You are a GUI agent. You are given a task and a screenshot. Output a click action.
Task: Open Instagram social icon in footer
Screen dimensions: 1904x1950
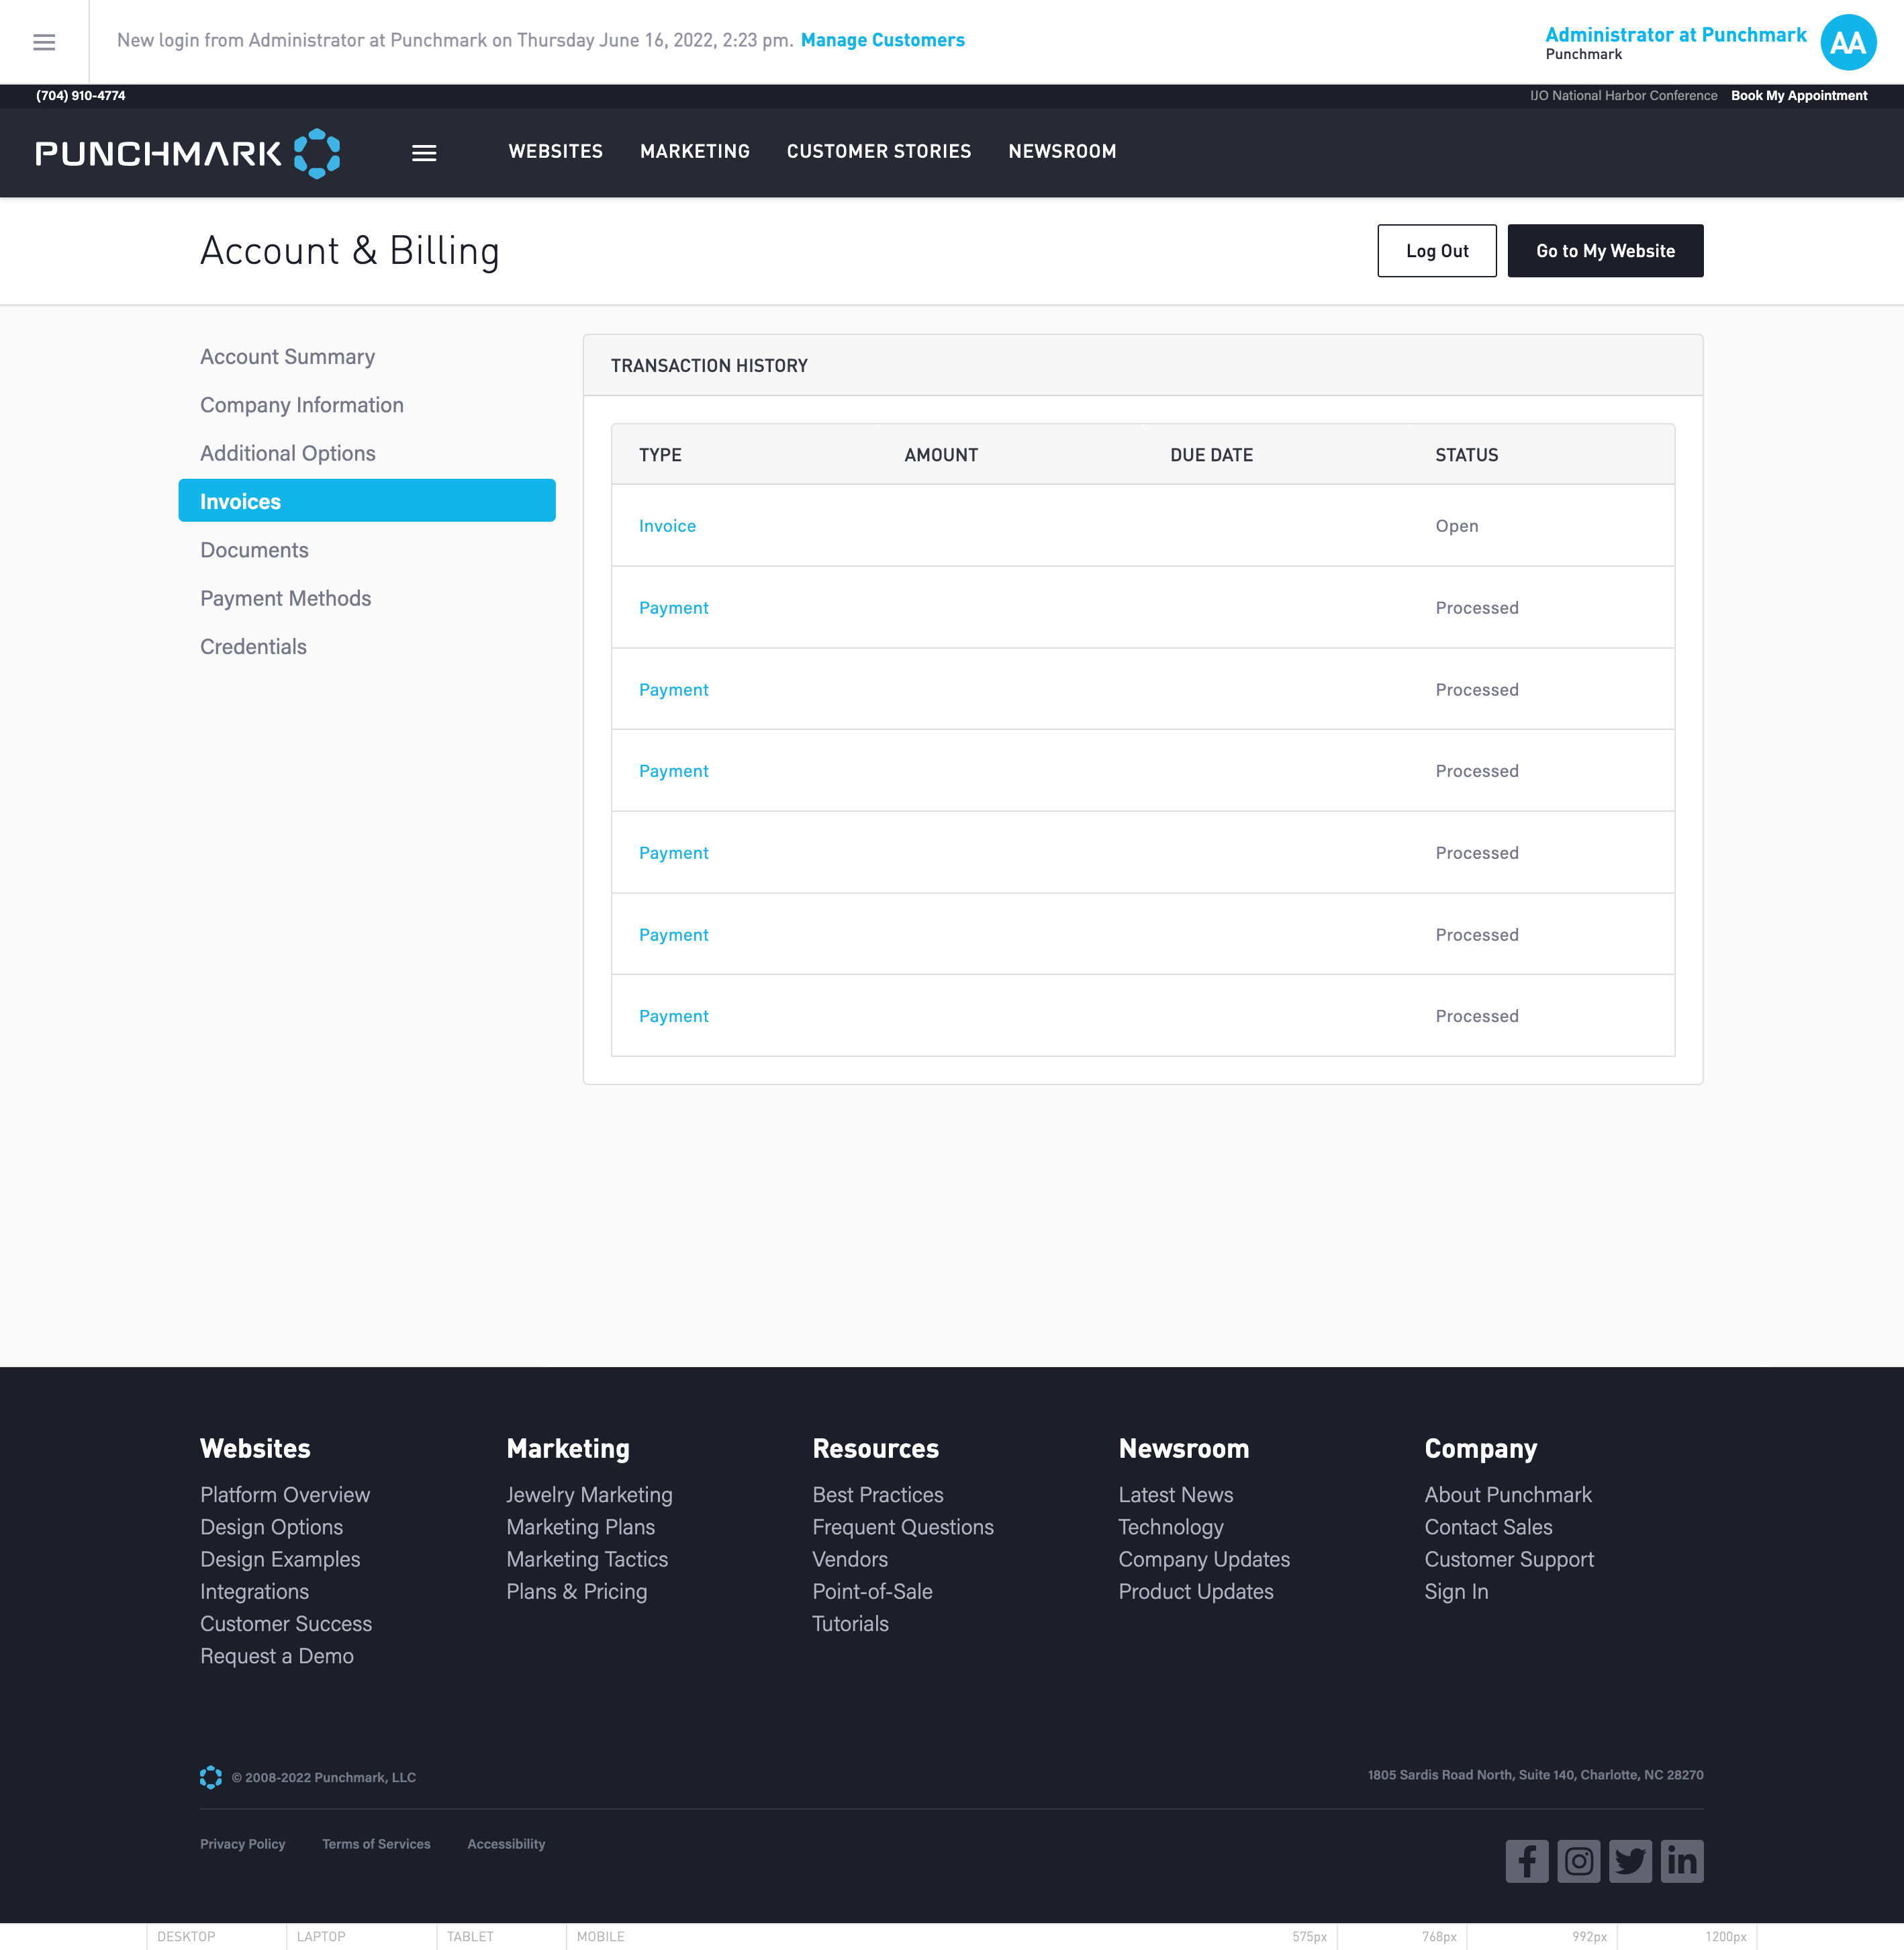click(x=1578, y=1861)
